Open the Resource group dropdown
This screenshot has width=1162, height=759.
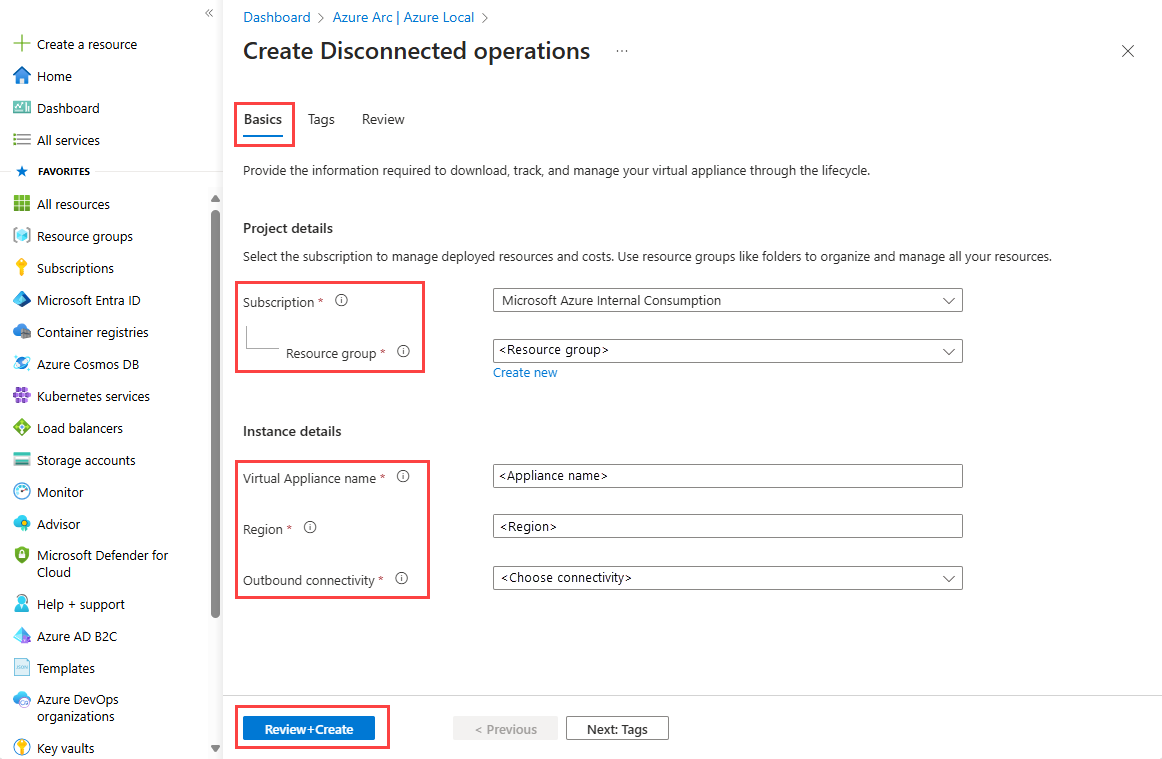coord(727,350)
